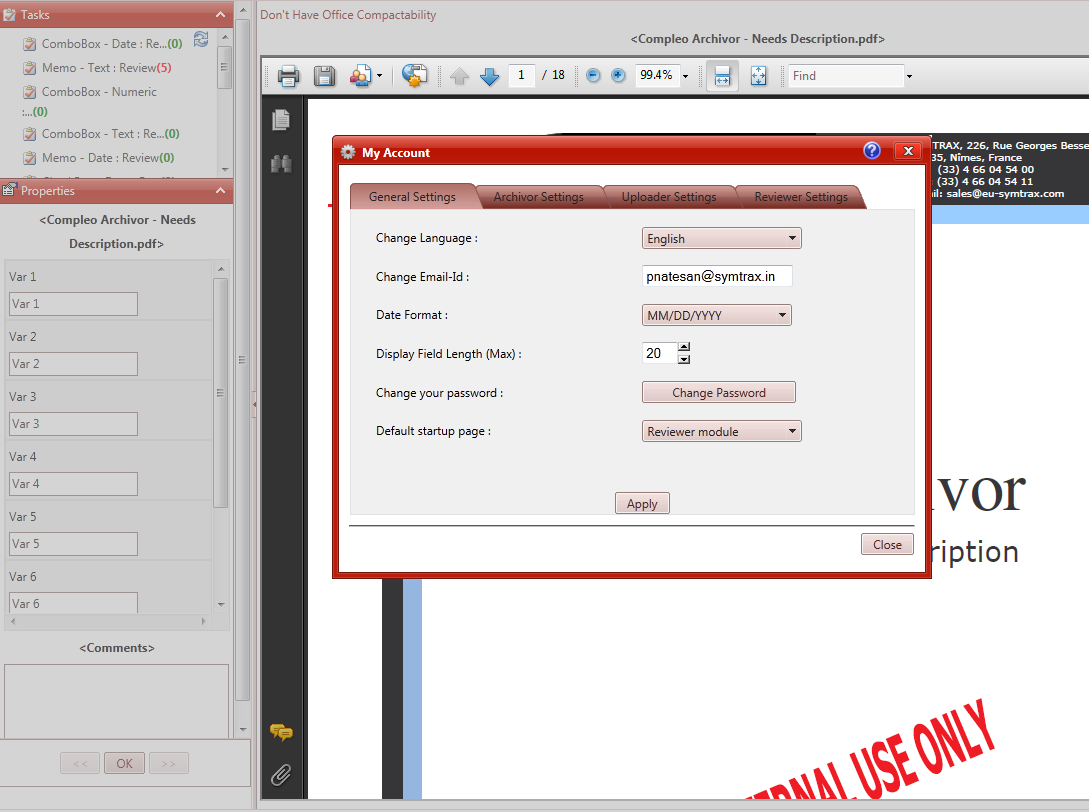Viewport: 1089px width, 812px height.
Task: Switch to Uploader Settings tab
Action: (x=669, y=197)
